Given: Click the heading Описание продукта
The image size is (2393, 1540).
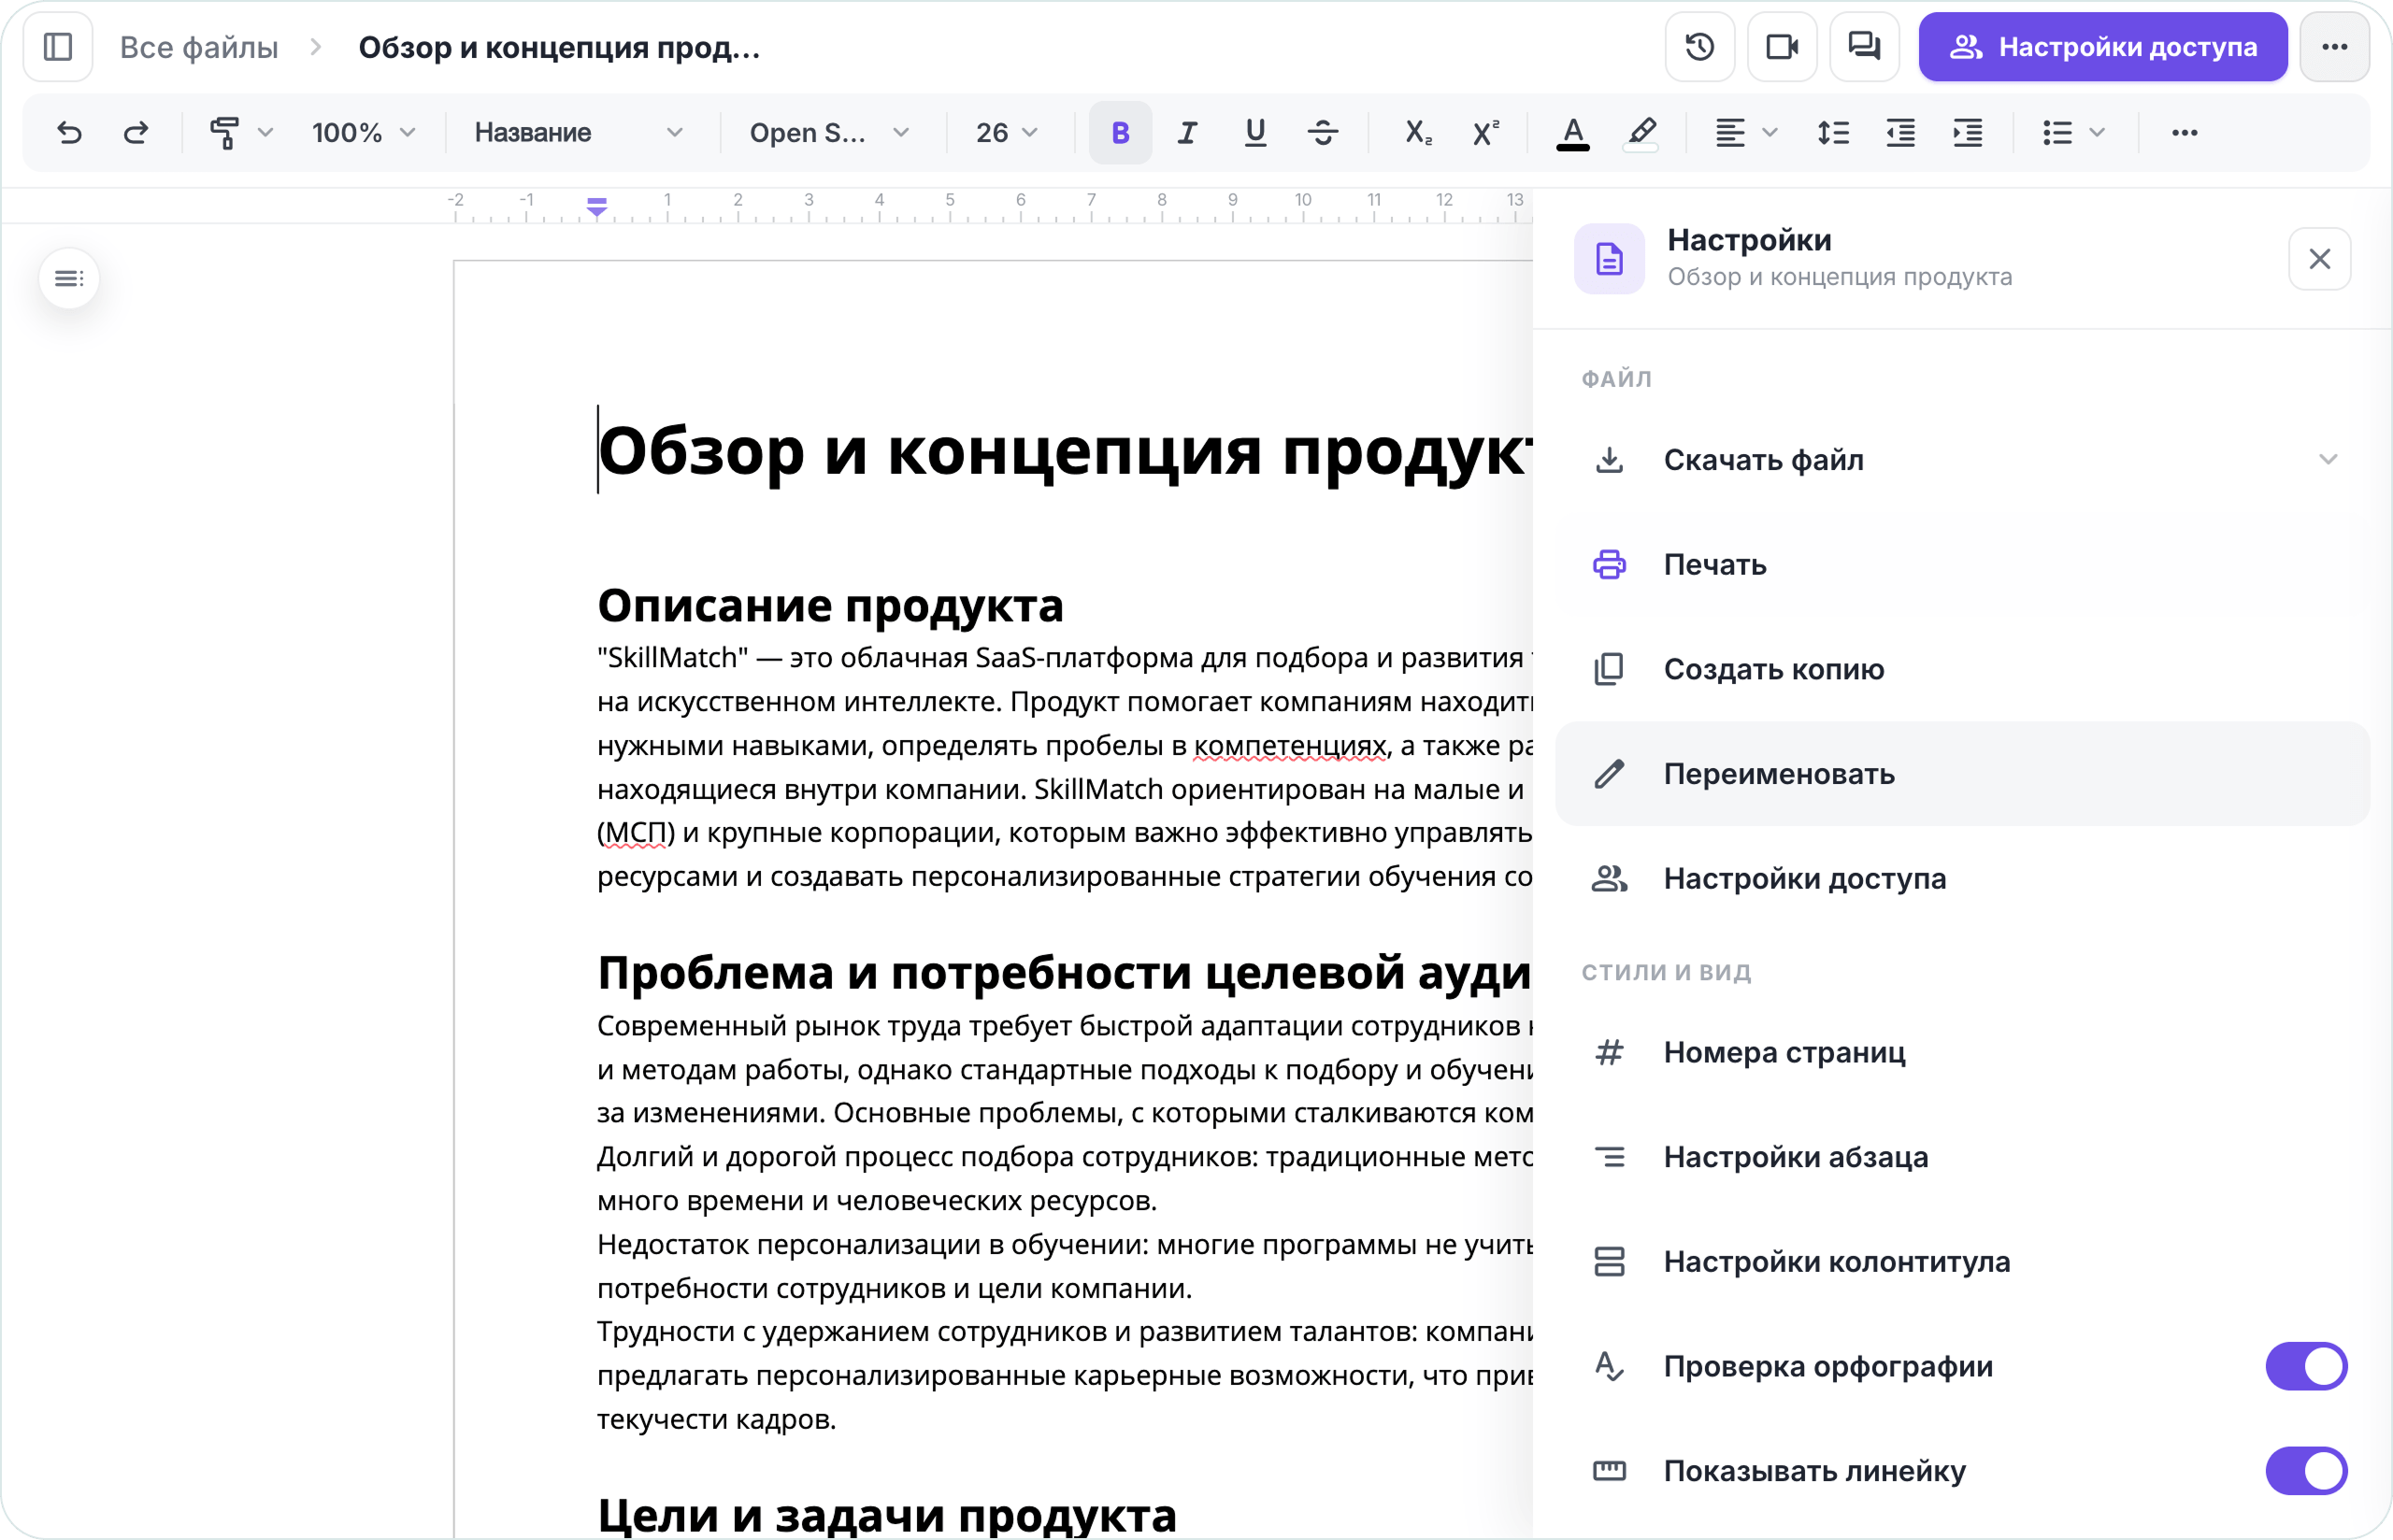Looking at the screenshot, I should [830, 605].
